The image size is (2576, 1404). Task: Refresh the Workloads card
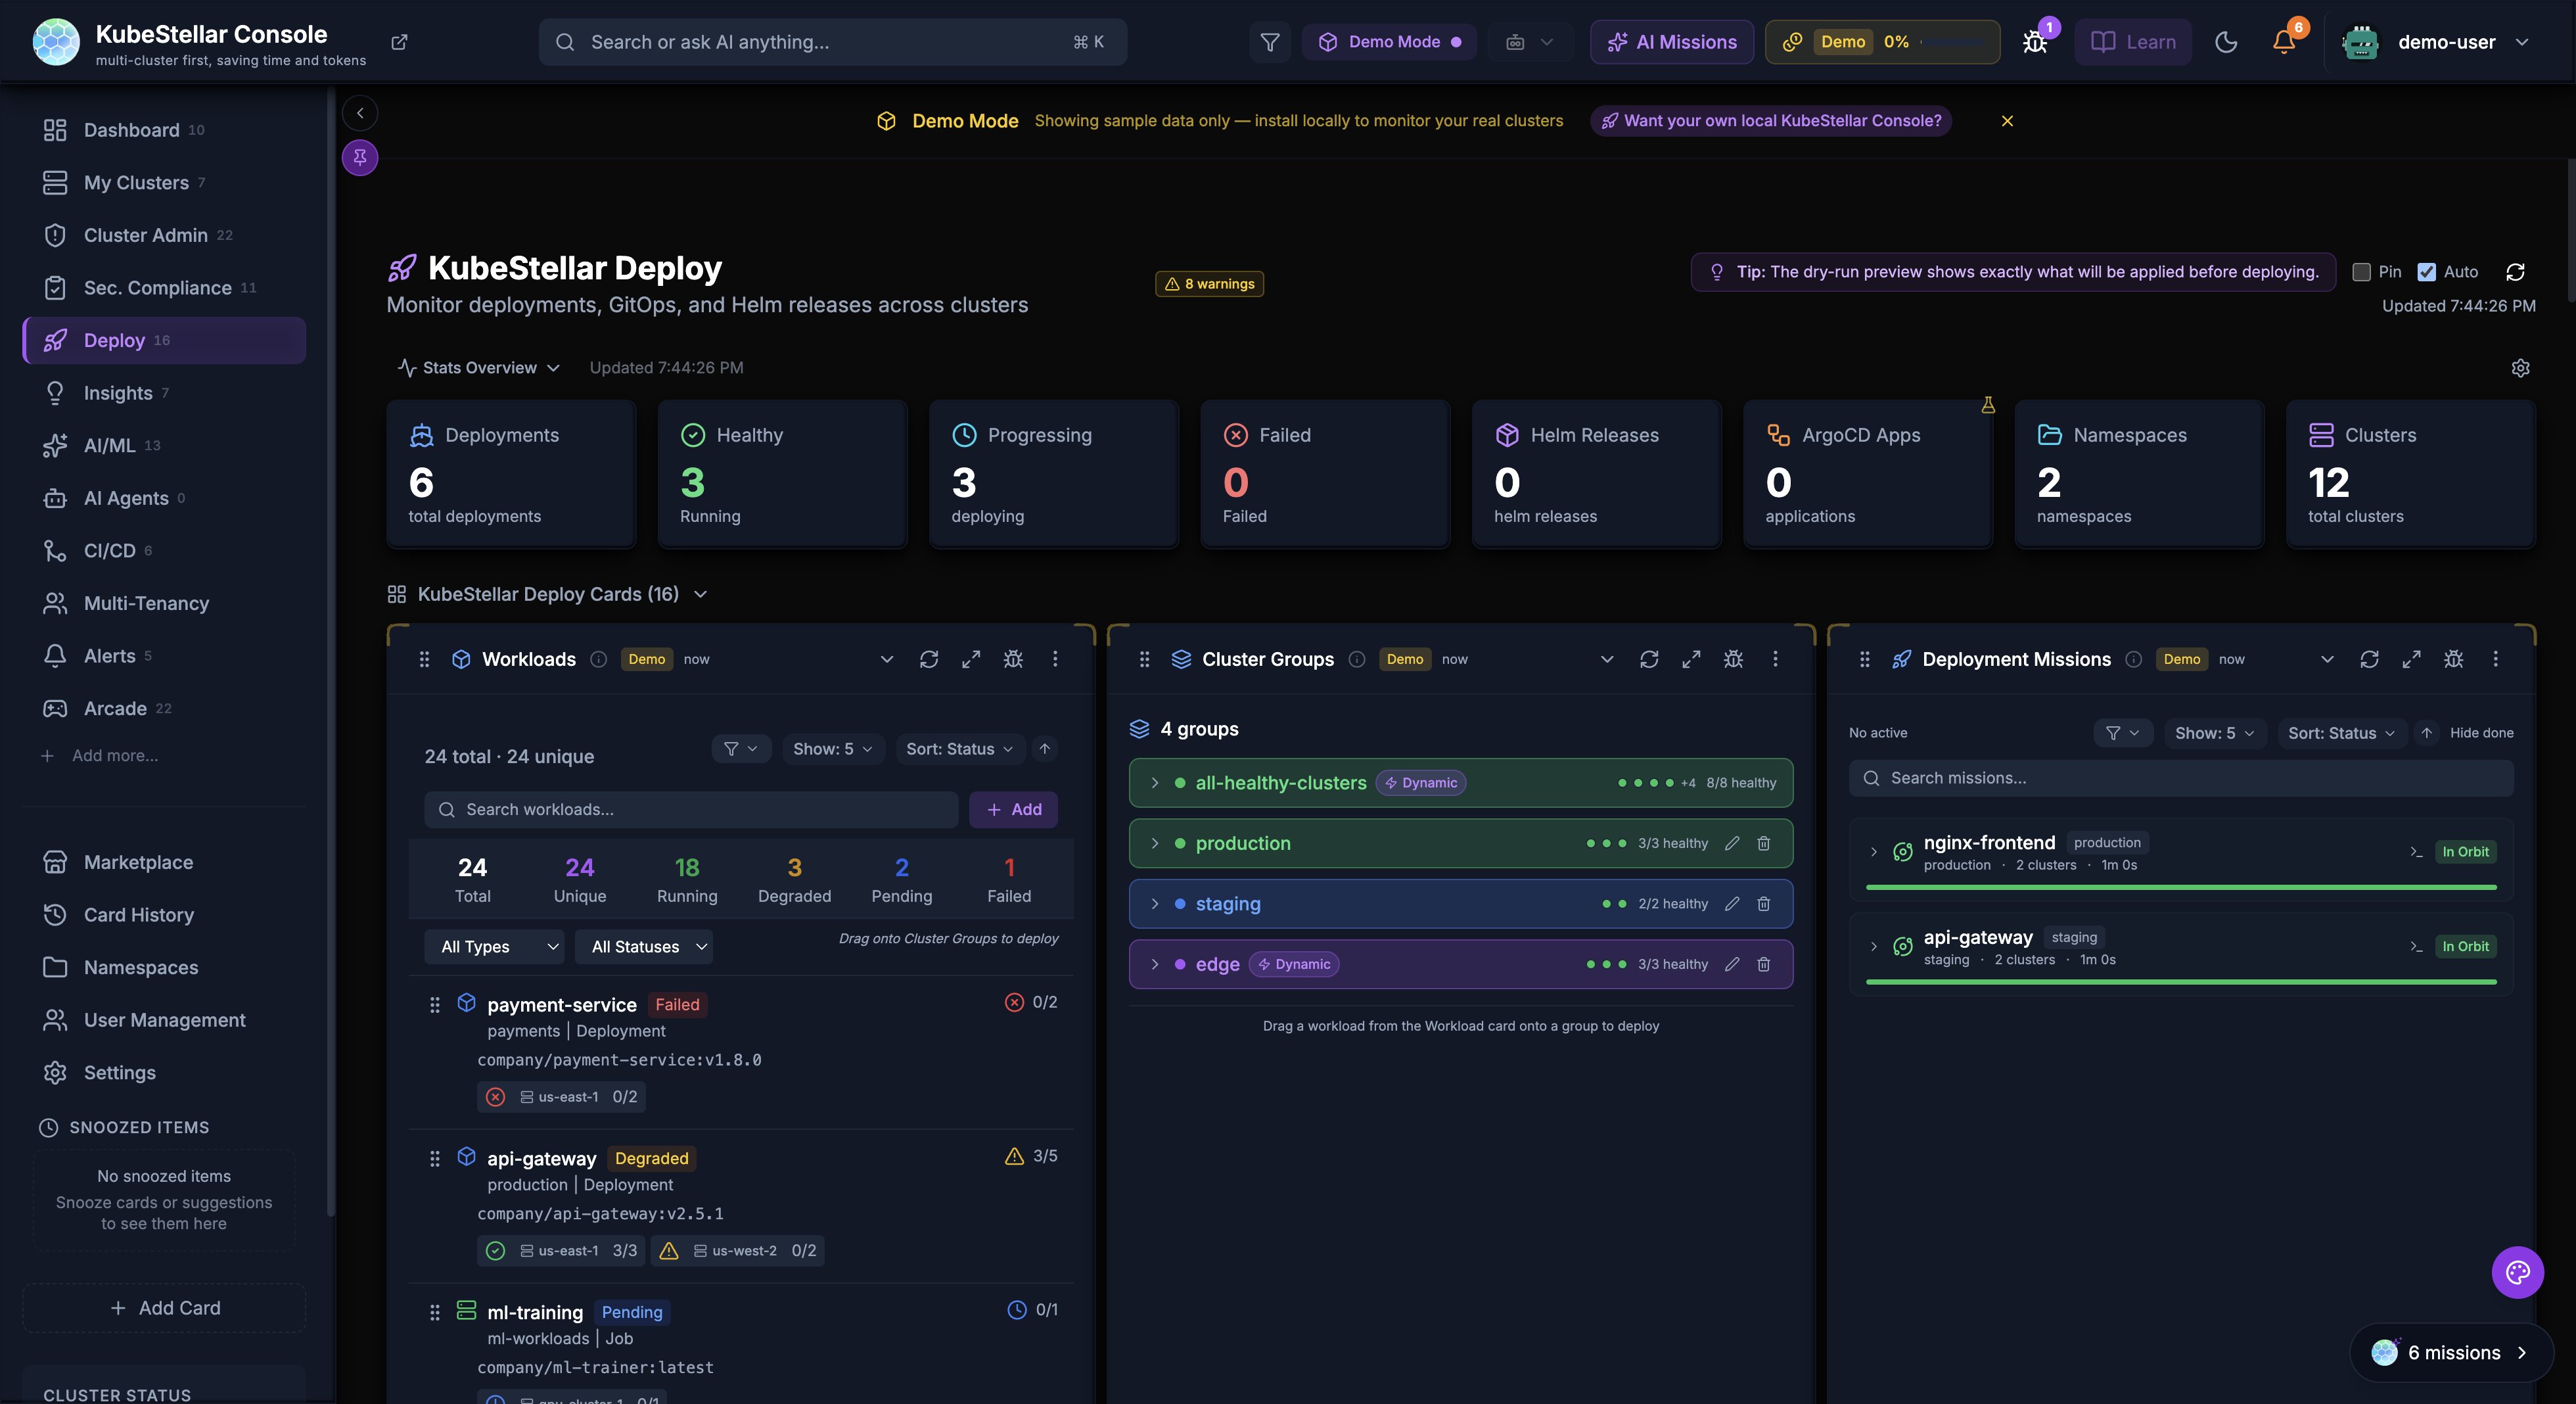coord(929,659)
